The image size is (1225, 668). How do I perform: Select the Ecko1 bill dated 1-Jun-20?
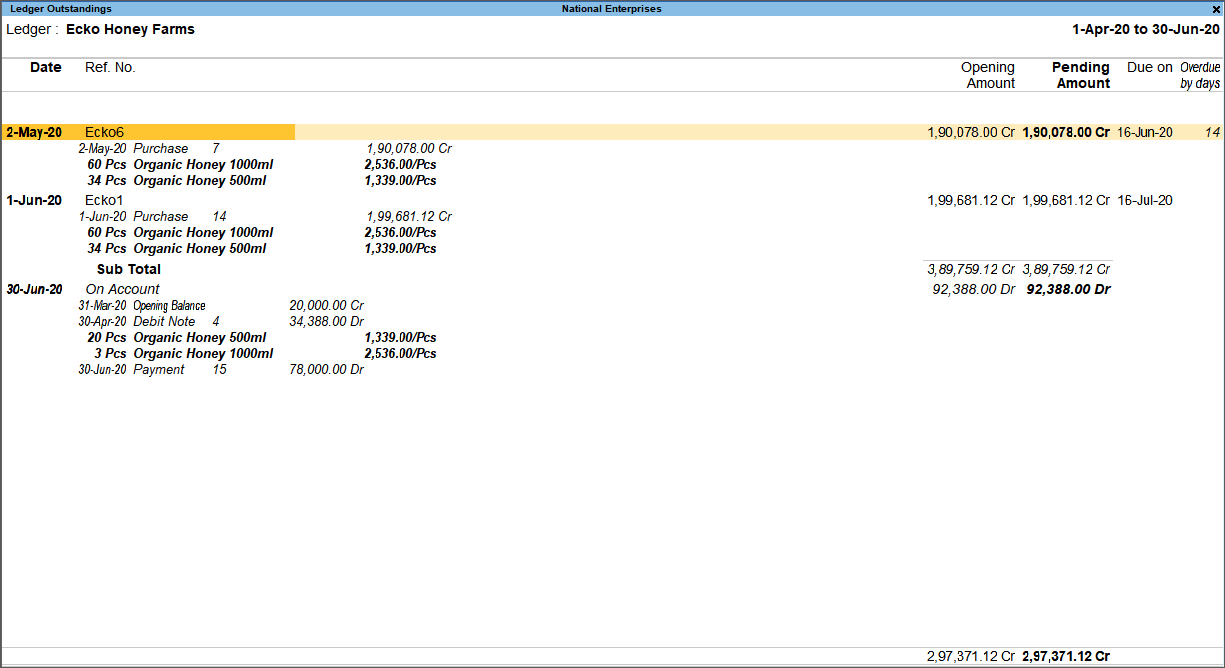tap(104, 200)
